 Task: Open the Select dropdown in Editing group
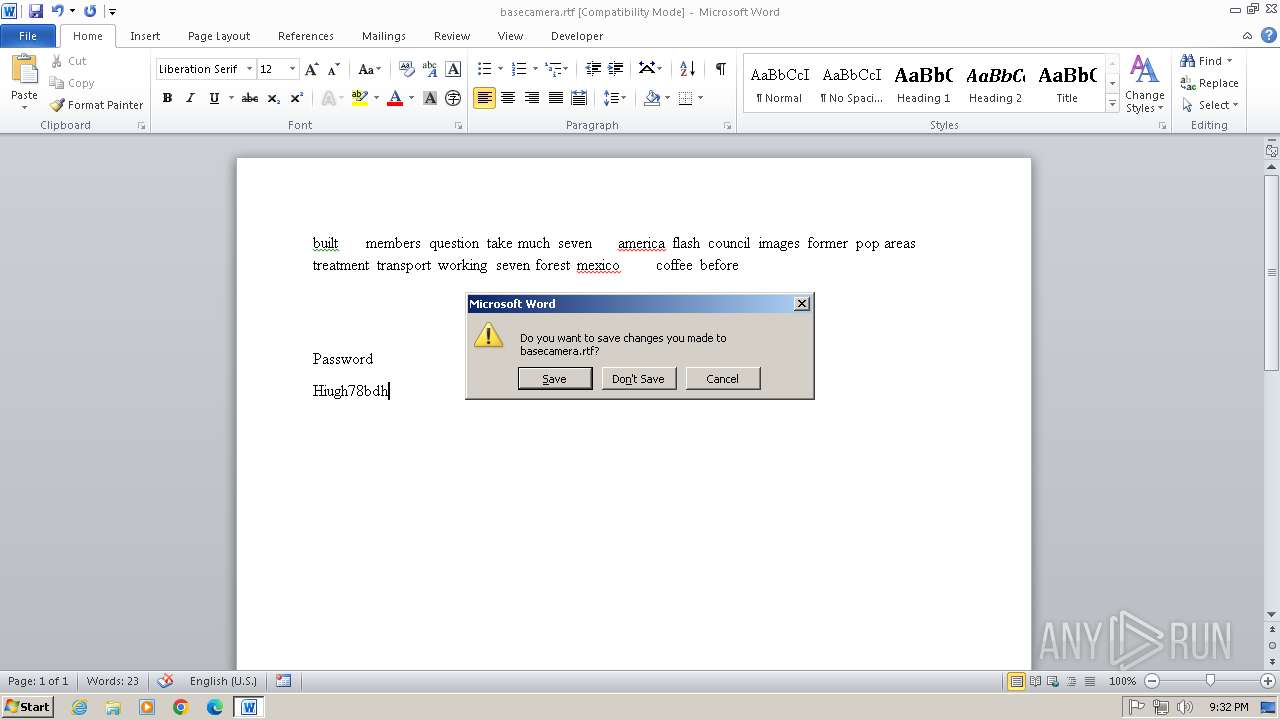[x=1210, y=105]
